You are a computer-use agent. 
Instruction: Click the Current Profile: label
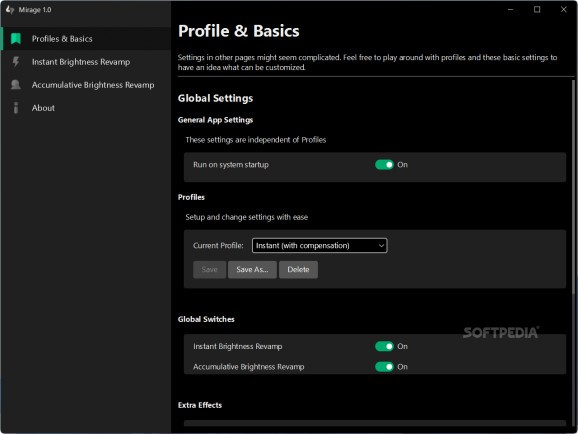[218, 246]
